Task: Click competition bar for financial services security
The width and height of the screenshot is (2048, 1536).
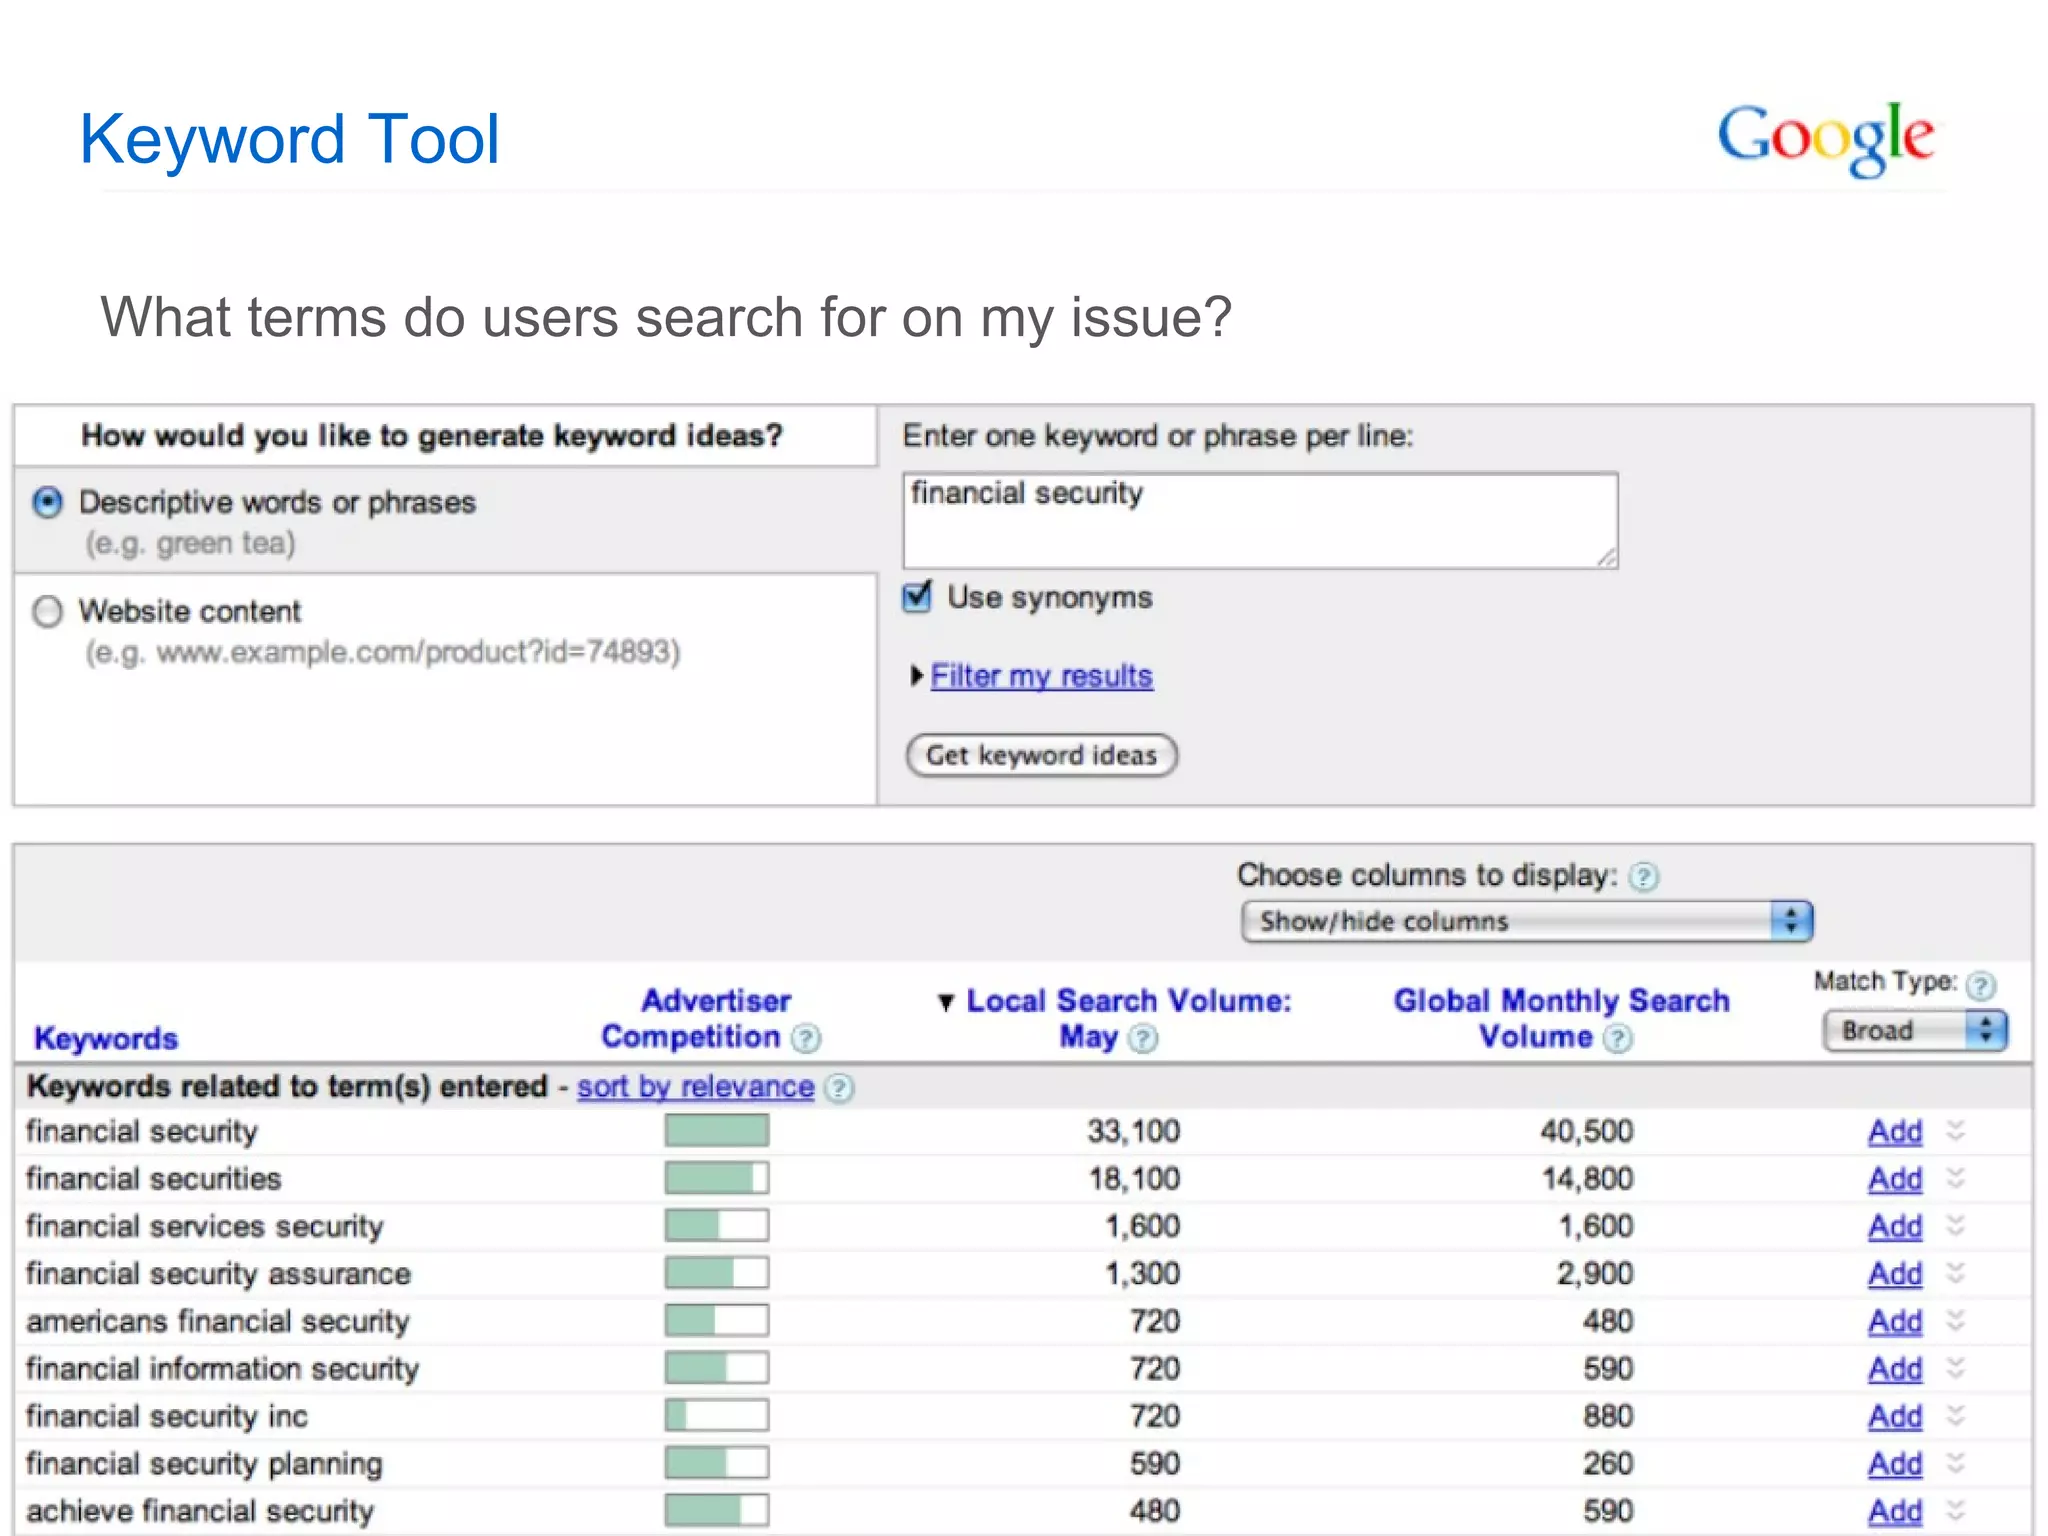Action: point(717,1226)
